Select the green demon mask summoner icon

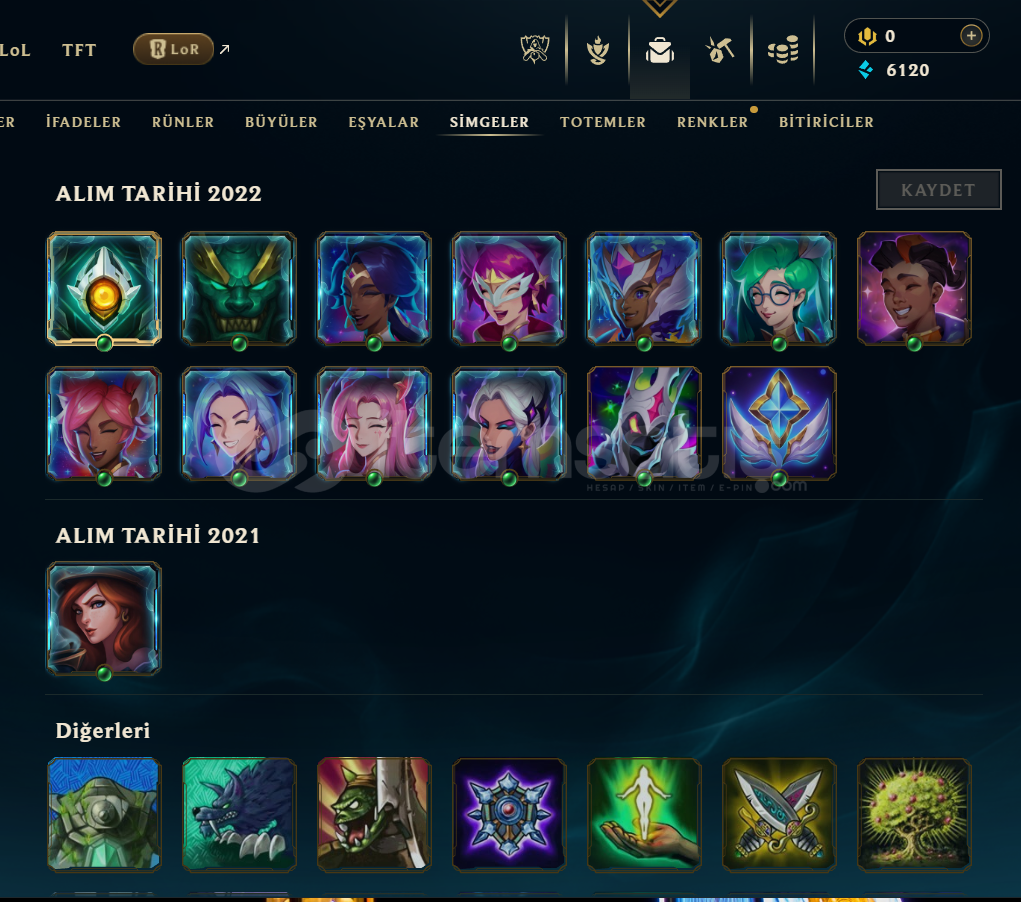pos(239,289)
